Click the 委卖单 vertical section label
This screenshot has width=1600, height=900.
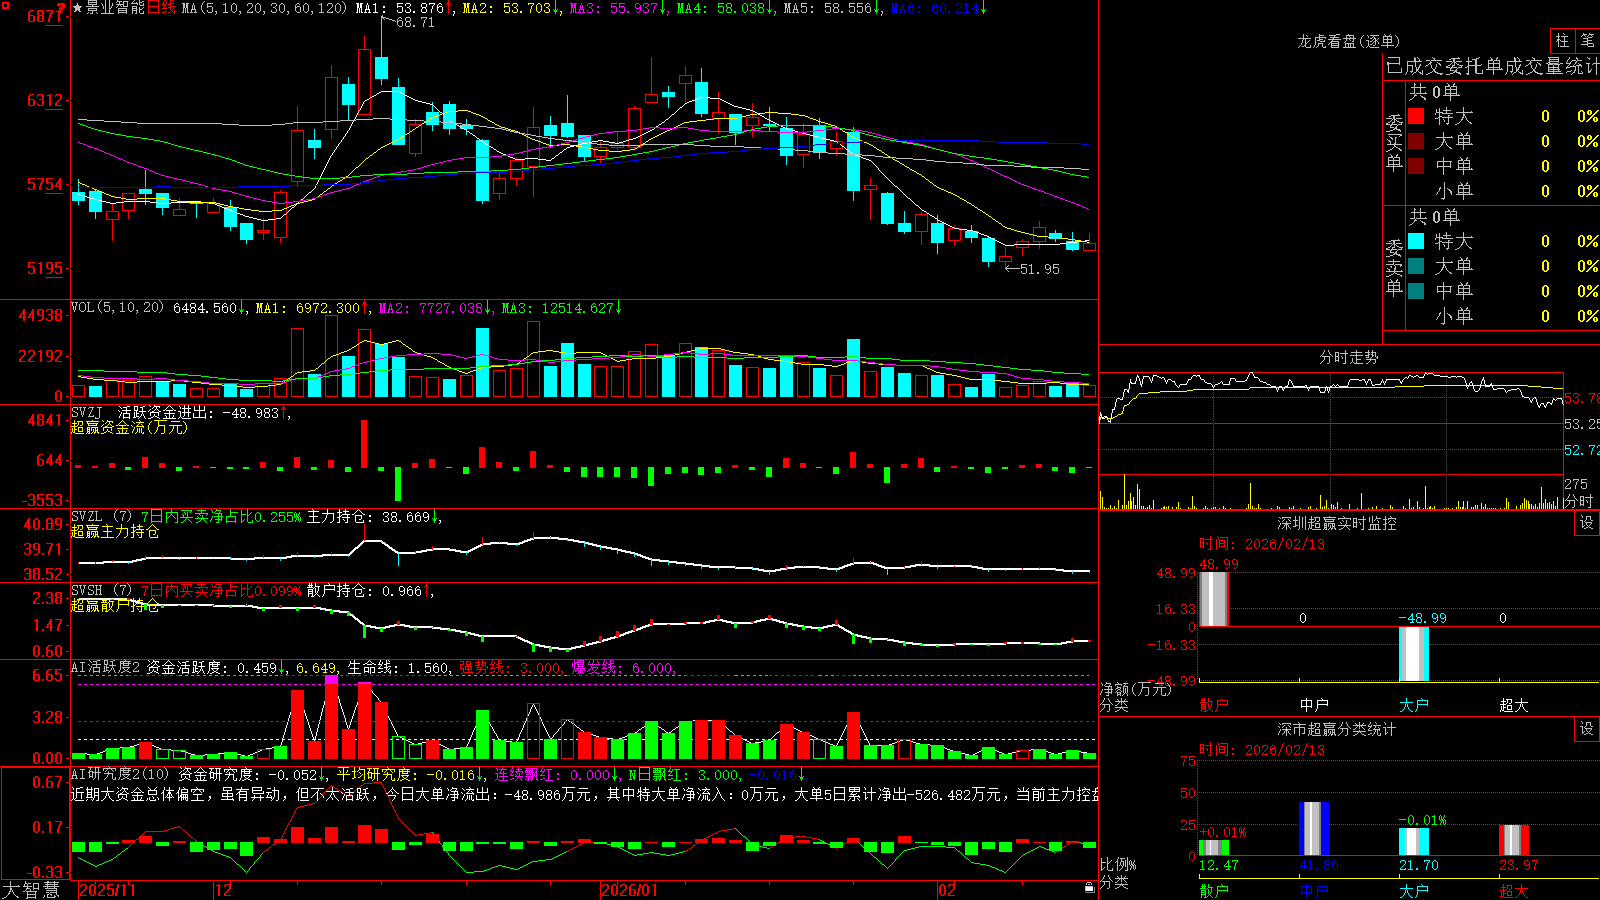[1394, 267]
